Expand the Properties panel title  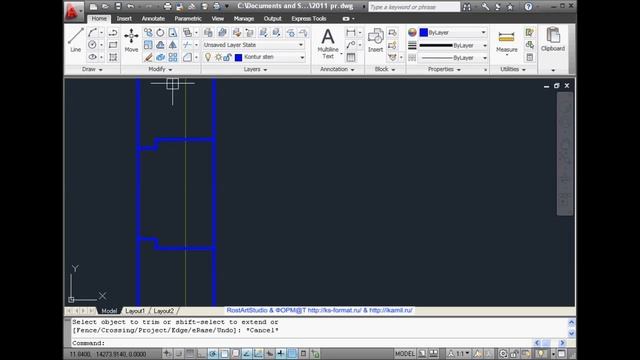(x=444, y=69)
